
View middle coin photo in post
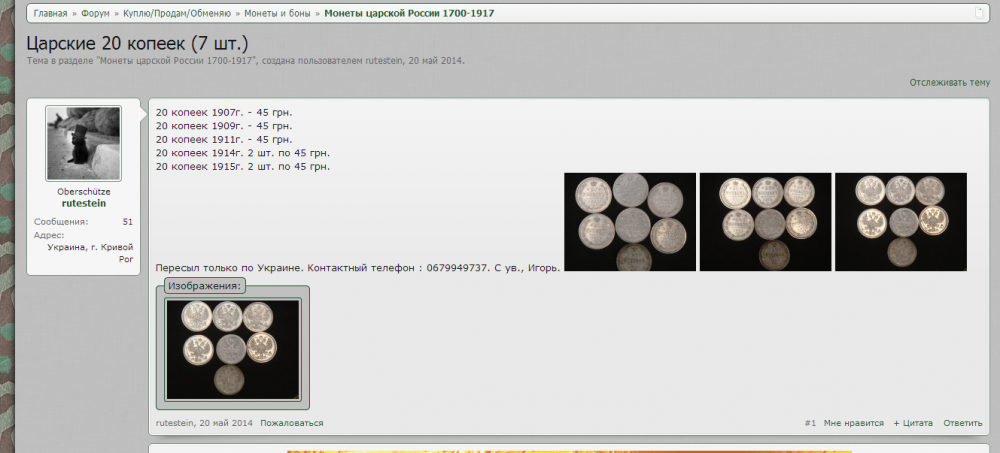point(765,222)
